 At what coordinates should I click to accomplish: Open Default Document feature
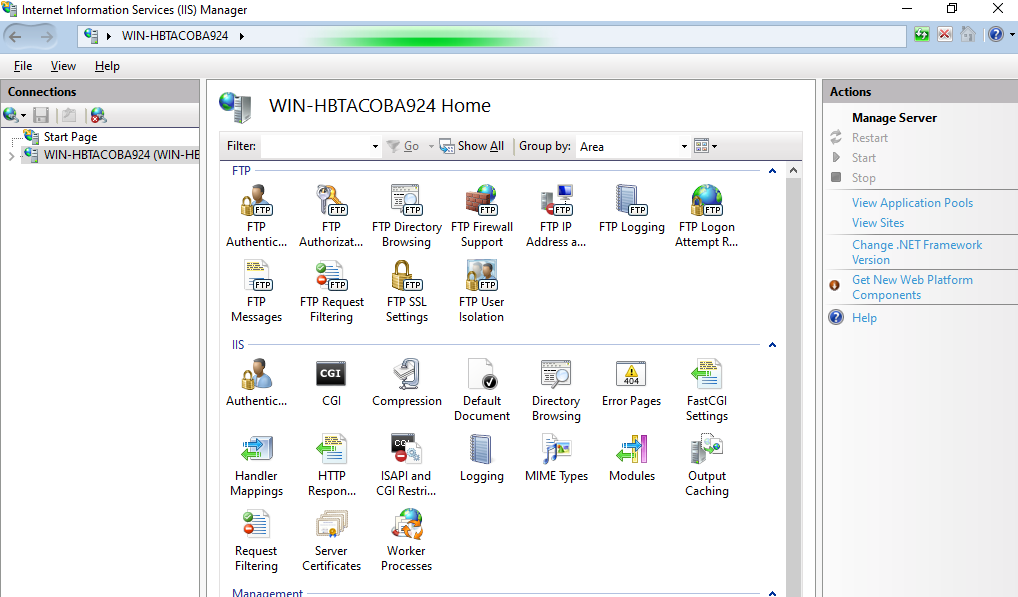482,390
